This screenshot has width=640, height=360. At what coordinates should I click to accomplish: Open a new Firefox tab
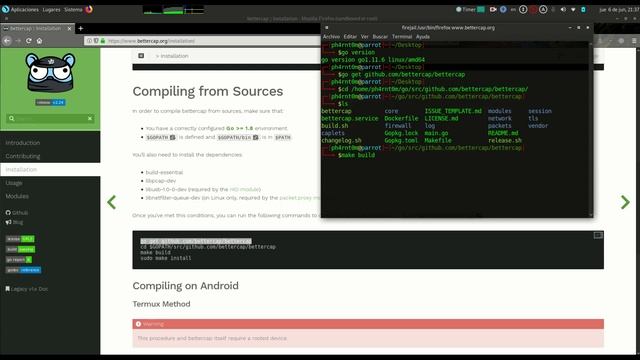tap(80, 28)
